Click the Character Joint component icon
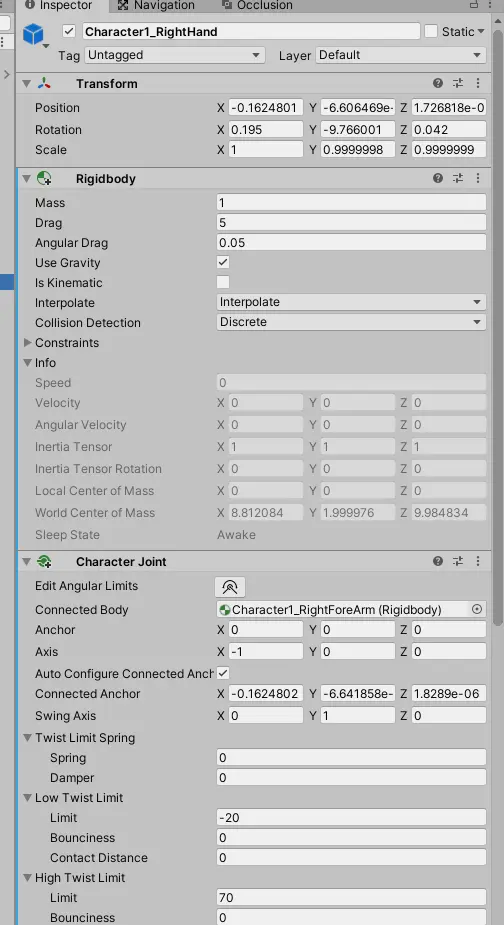This screenshot has height=925, width=504. coord(44,561)
